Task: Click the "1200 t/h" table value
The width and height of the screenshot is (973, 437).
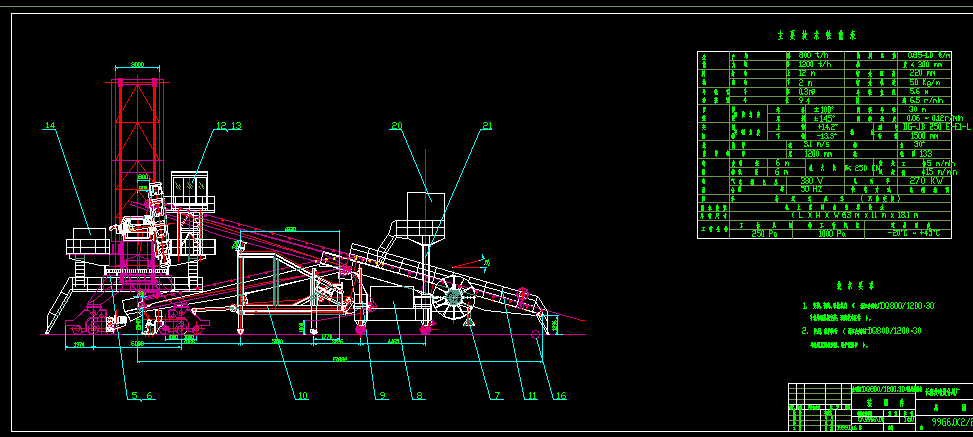Action: coord(814,64)
